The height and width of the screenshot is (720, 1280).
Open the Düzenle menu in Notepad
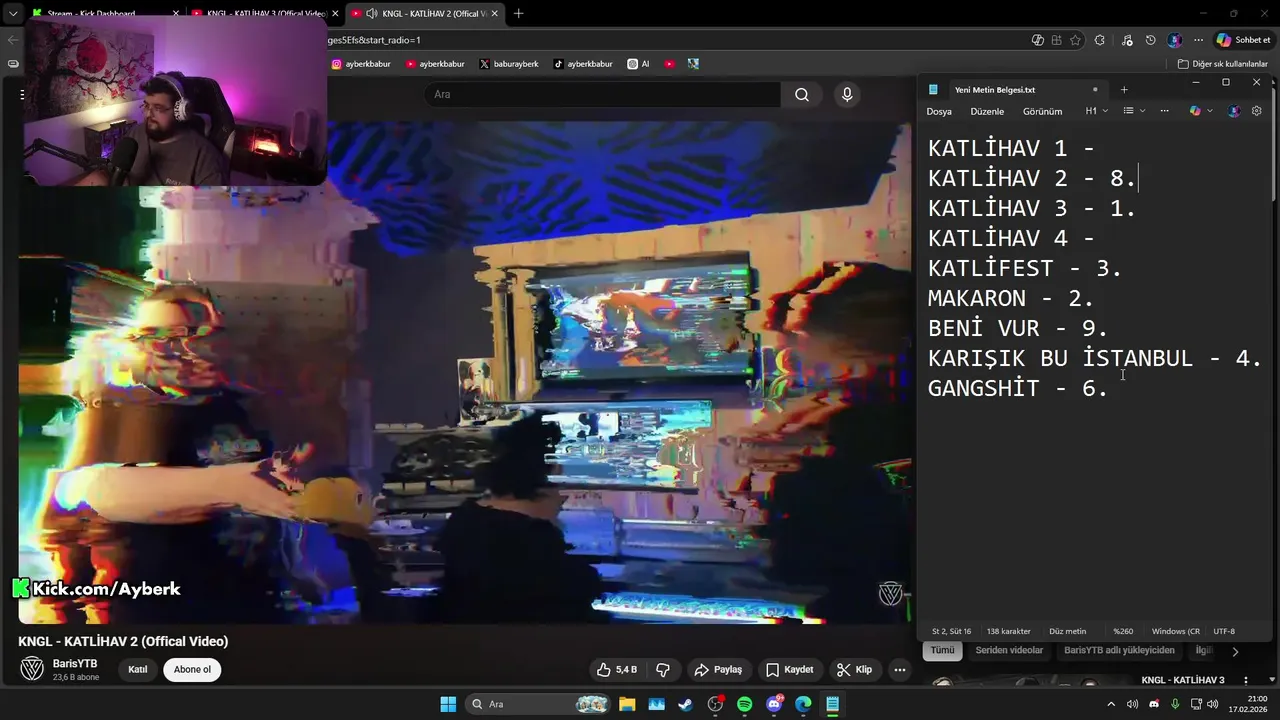[987, 111]
